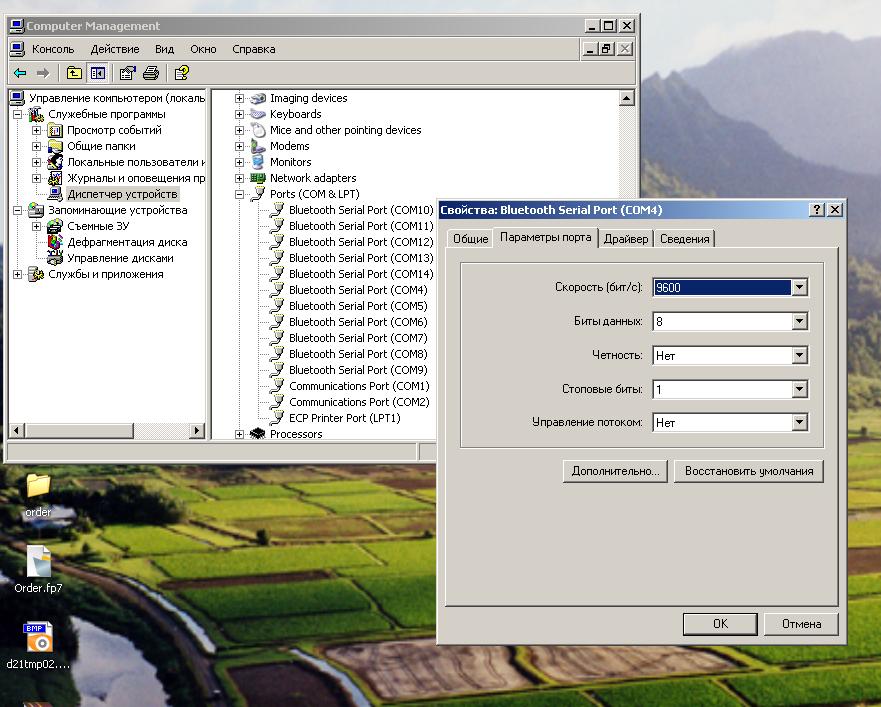Click the Network adapters icon

258,178
